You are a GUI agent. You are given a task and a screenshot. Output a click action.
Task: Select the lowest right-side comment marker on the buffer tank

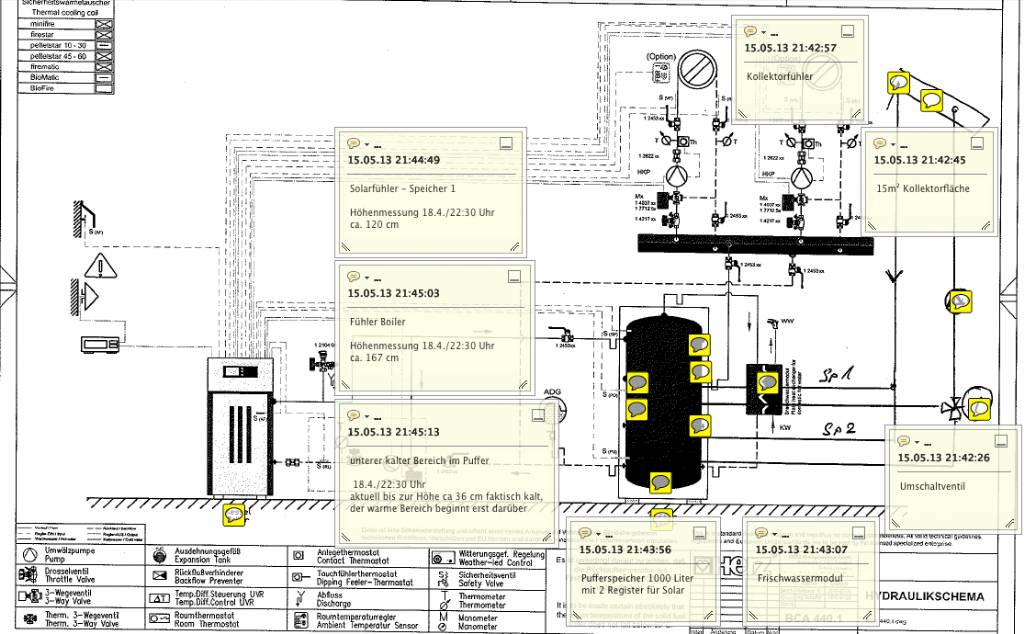coord(699,426)
